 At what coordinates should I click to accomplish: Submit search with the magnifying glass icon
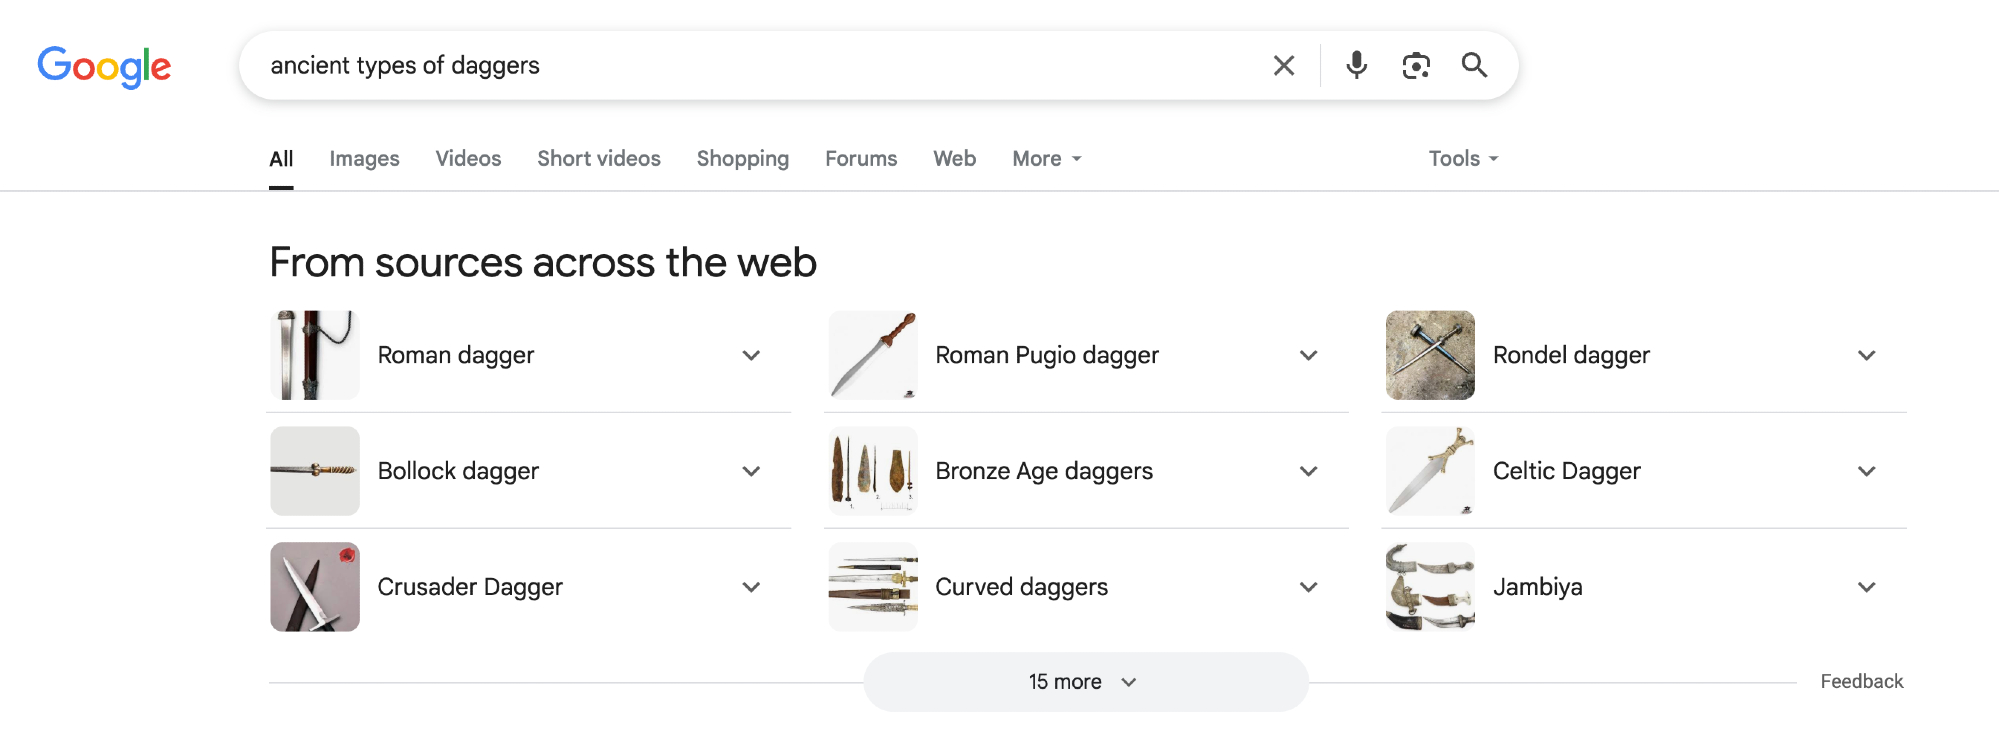pyautogui.click(x=1474, y=66)
